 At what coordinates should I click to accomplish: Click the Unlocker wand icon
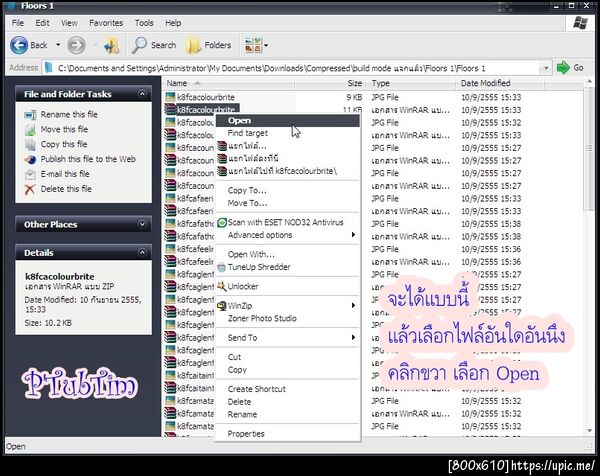click(222, 286)
